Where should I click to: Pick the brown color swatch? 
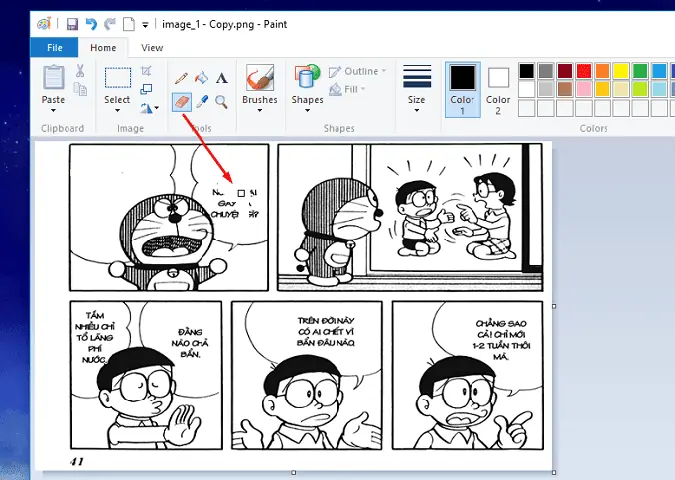click(565, 89)
